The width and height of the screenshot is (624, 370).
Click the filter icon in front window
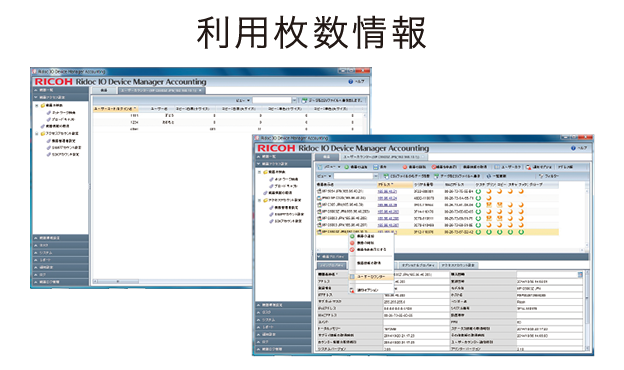tap(541, 176)
